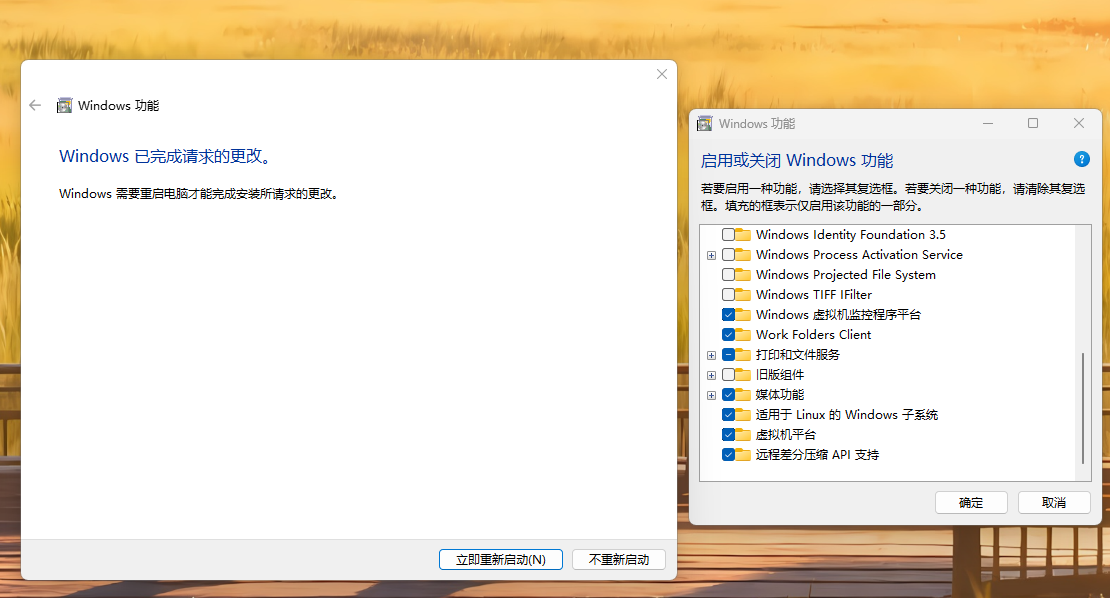Select 适用于 Linux 的 Windows 子系统 label
This screenshot has width=1110, height=598.
click(847, 415)
